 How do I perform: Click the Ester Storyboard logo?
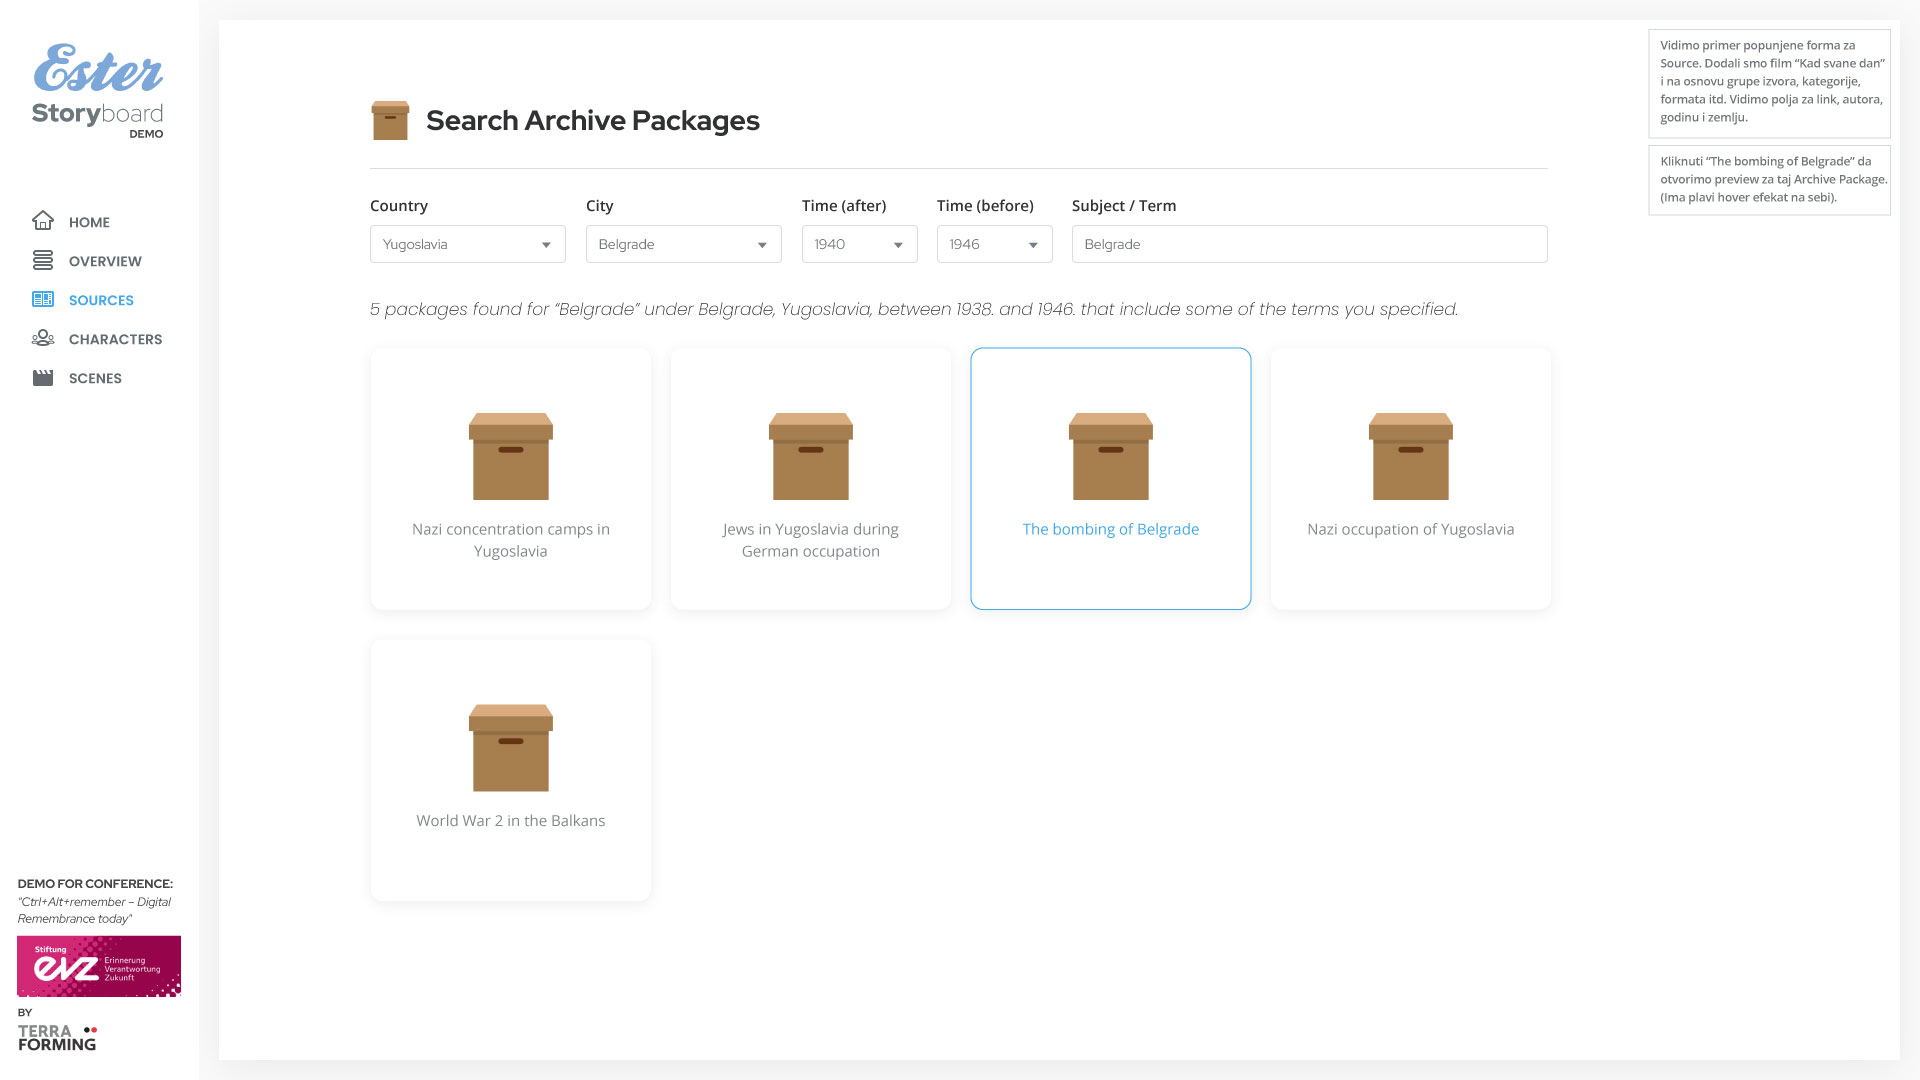pyautogui.click(x=98, y=91)
